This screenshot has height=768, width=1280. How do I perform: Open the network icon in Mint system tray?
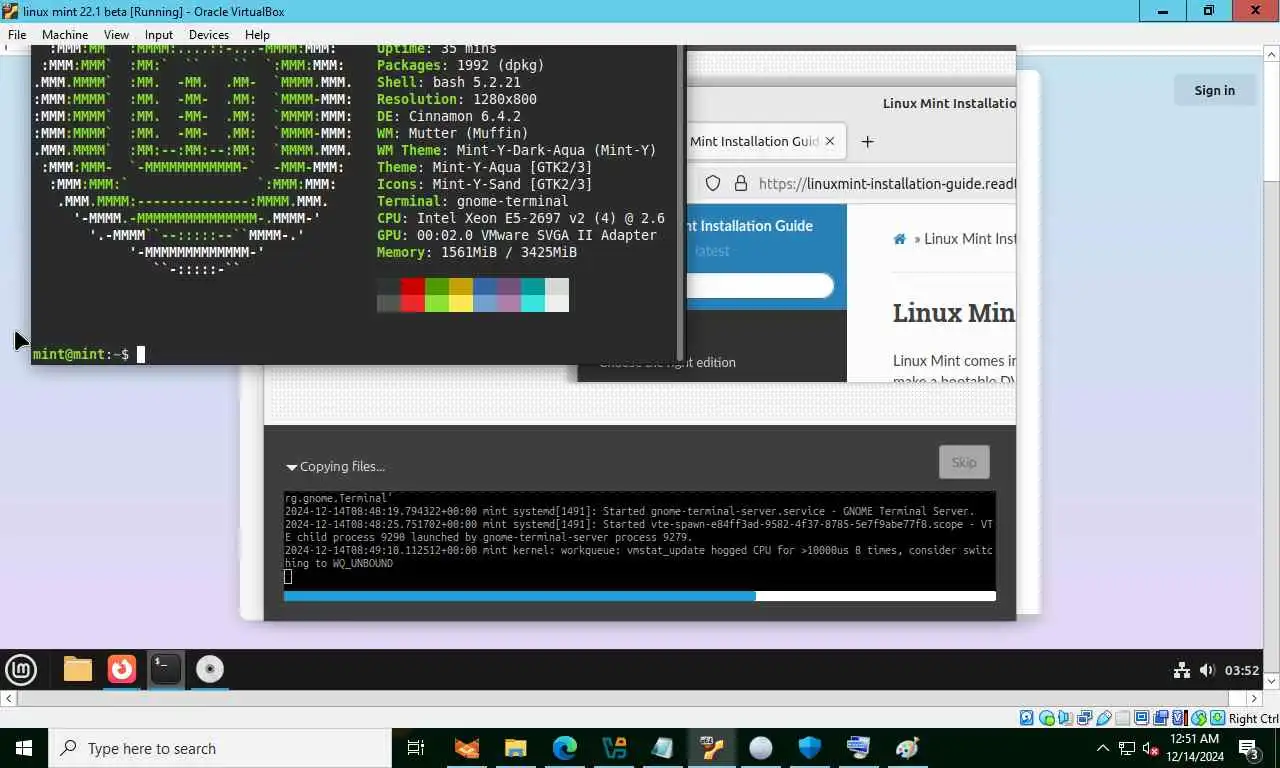(1181, 670)
